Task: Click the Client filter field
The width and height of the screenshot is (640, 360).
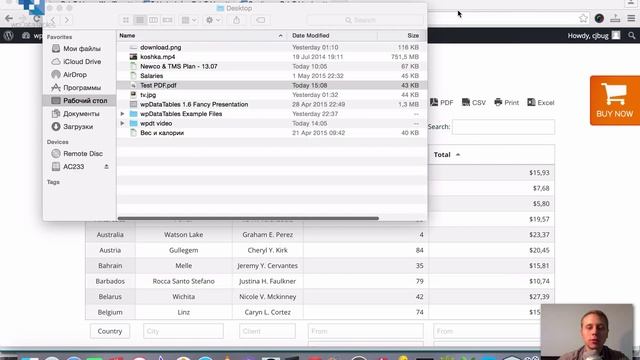Action: coord(267,331)
